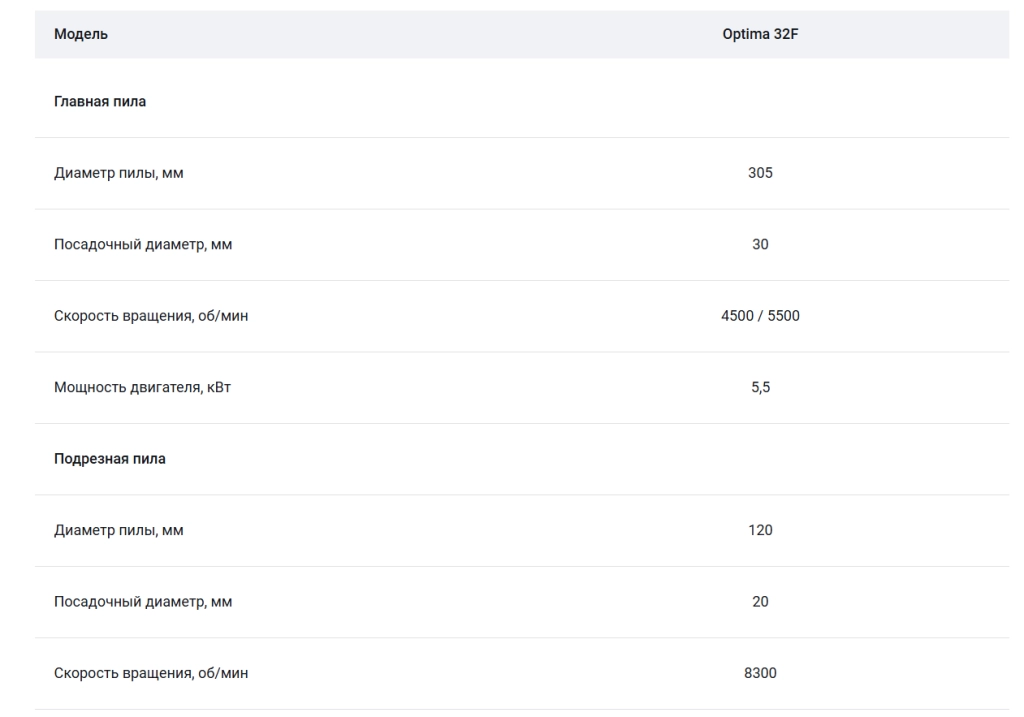Click the motor power value 5,5
This screenshot has height=717, width=1024.
760,387
